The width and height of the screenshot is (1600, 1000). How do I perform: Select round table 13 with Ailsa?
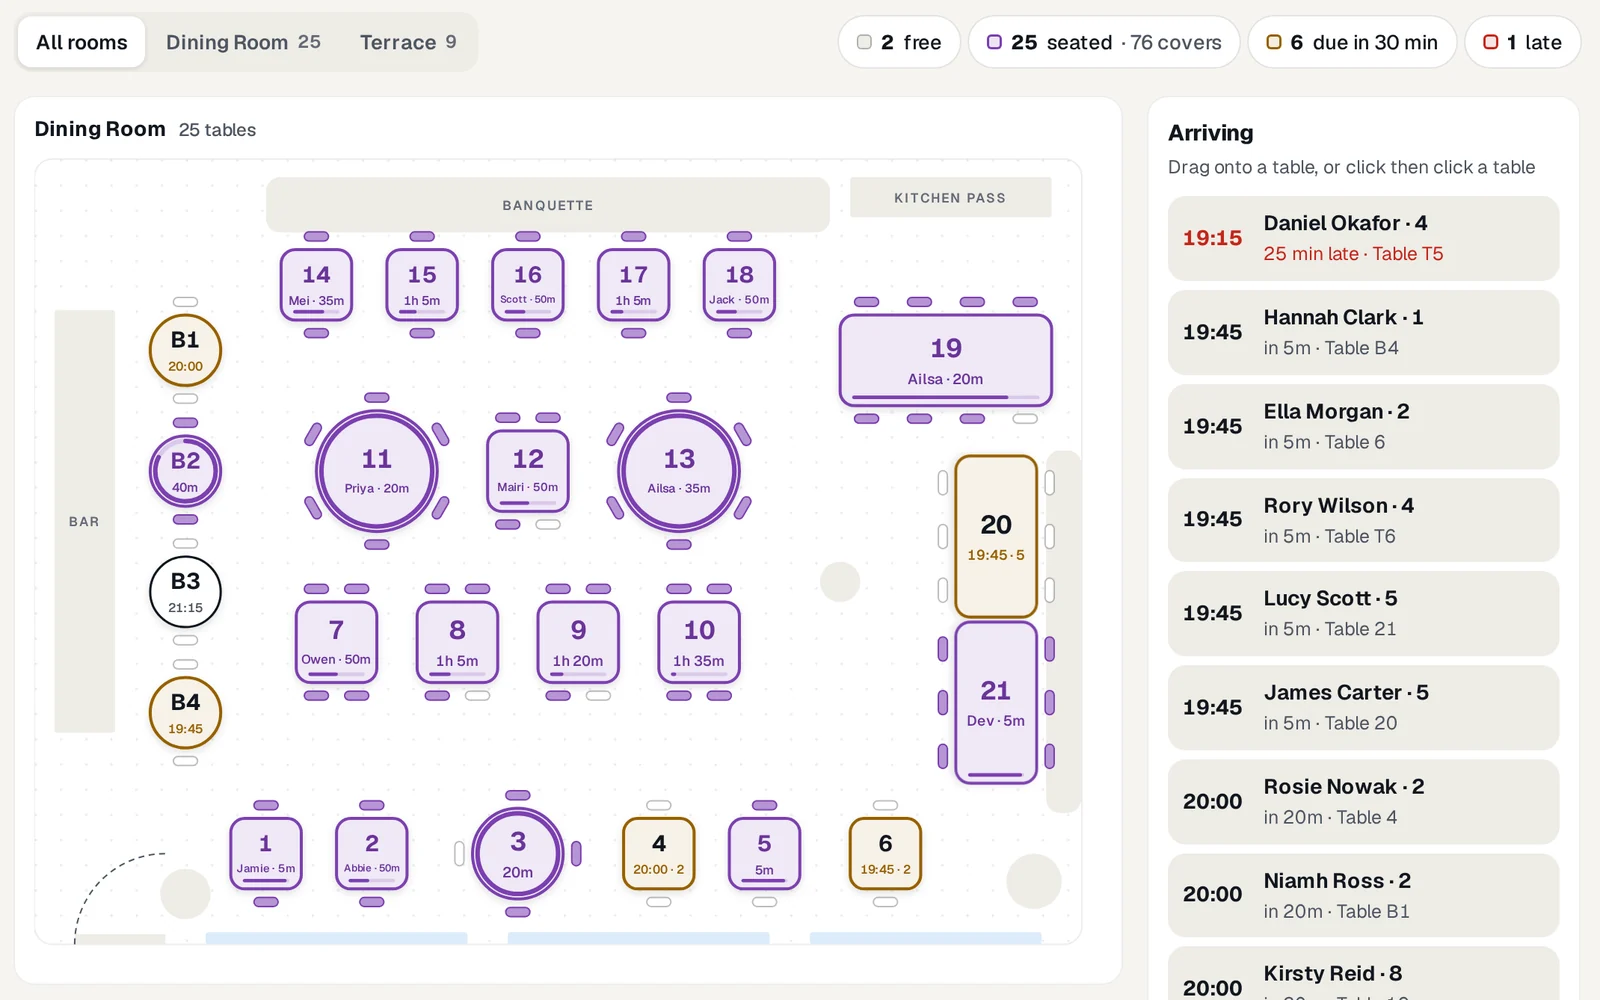(679, 471)
